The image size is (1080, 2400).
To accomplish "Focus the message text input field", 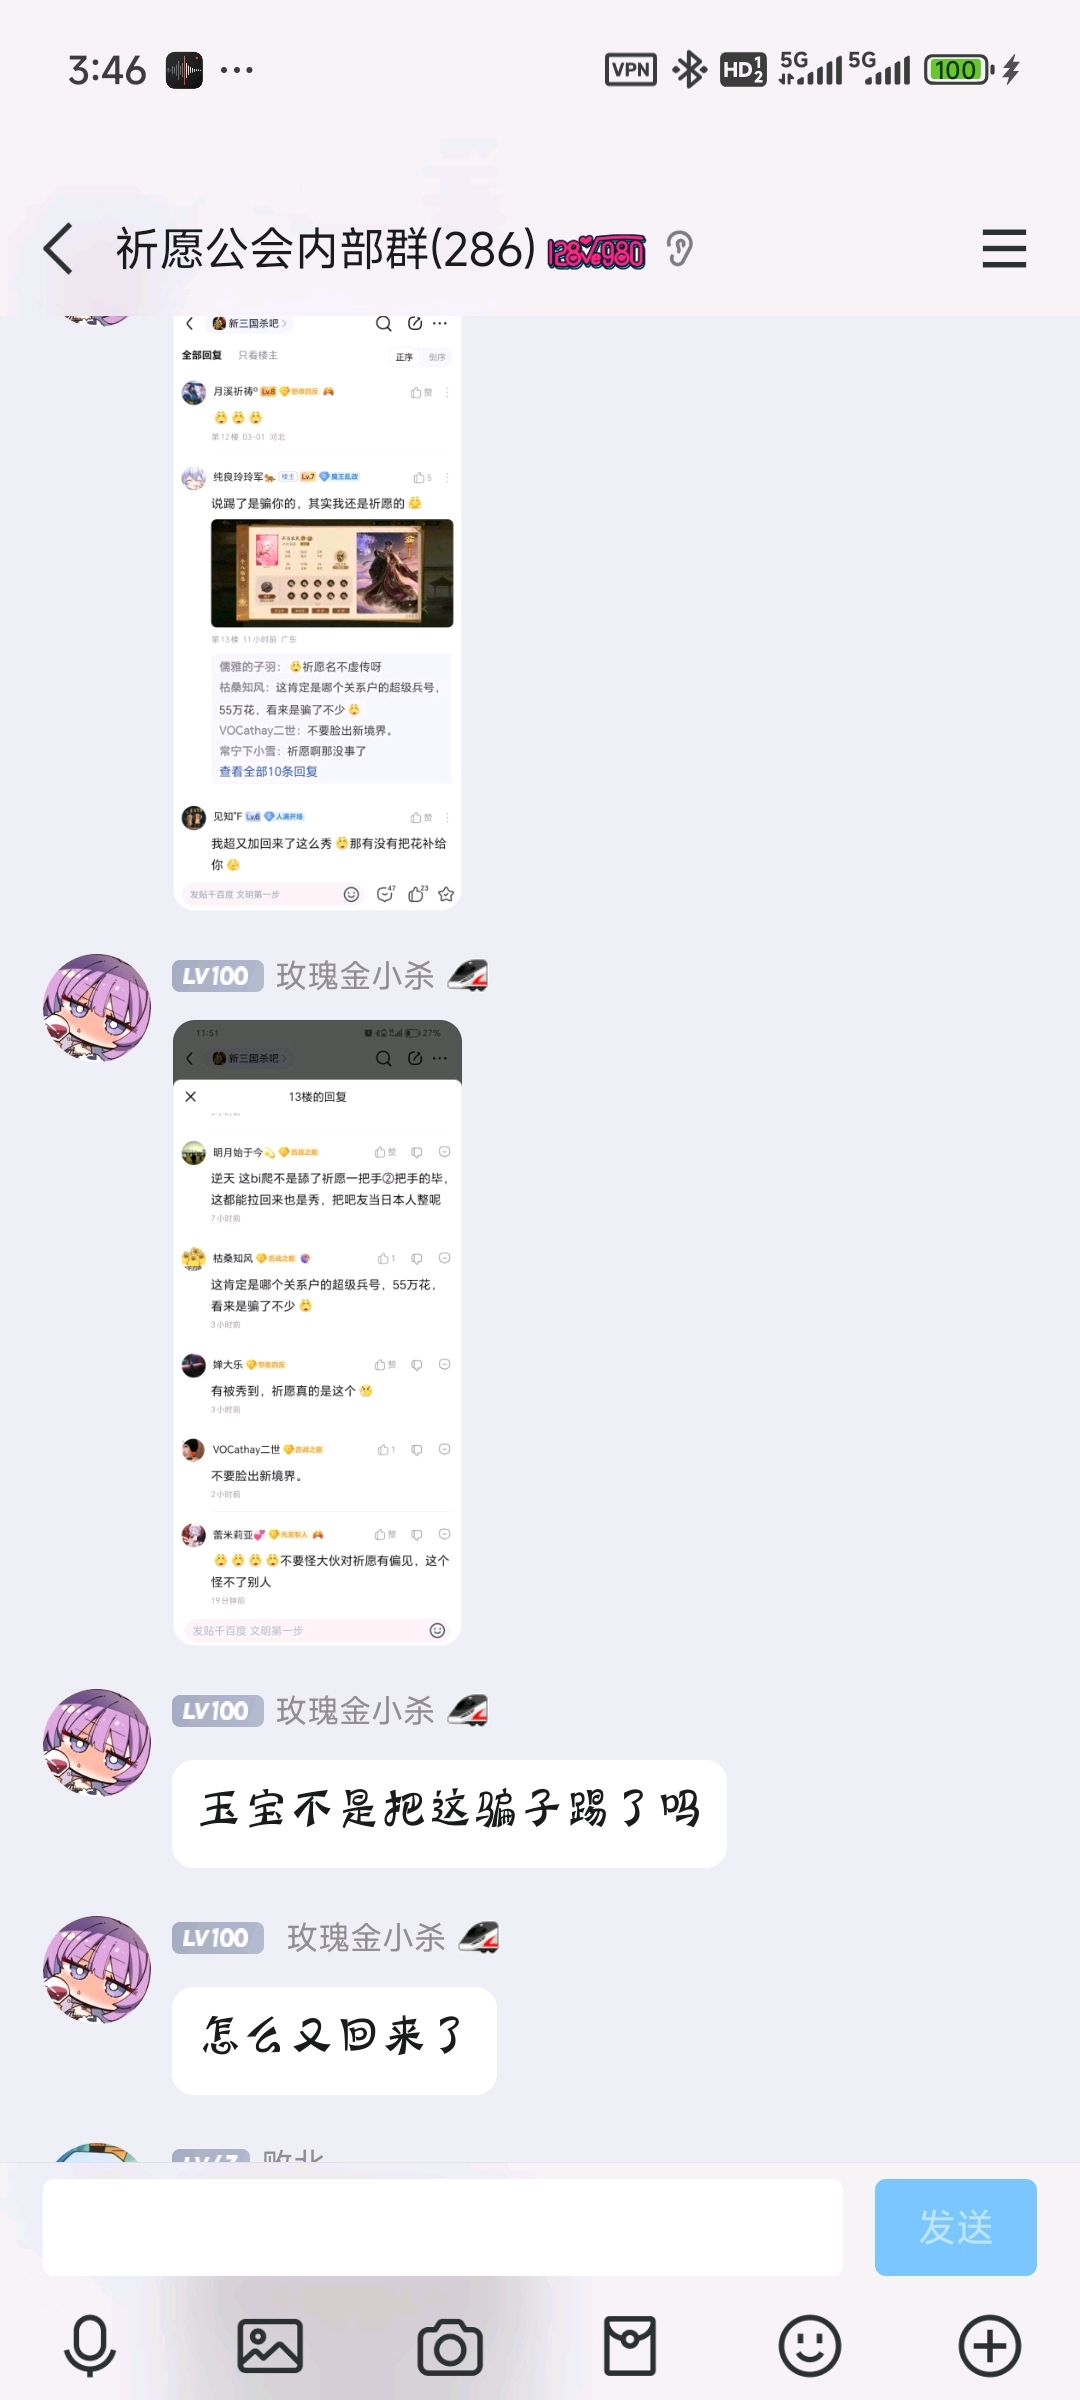I will (x=443, y=2227).
